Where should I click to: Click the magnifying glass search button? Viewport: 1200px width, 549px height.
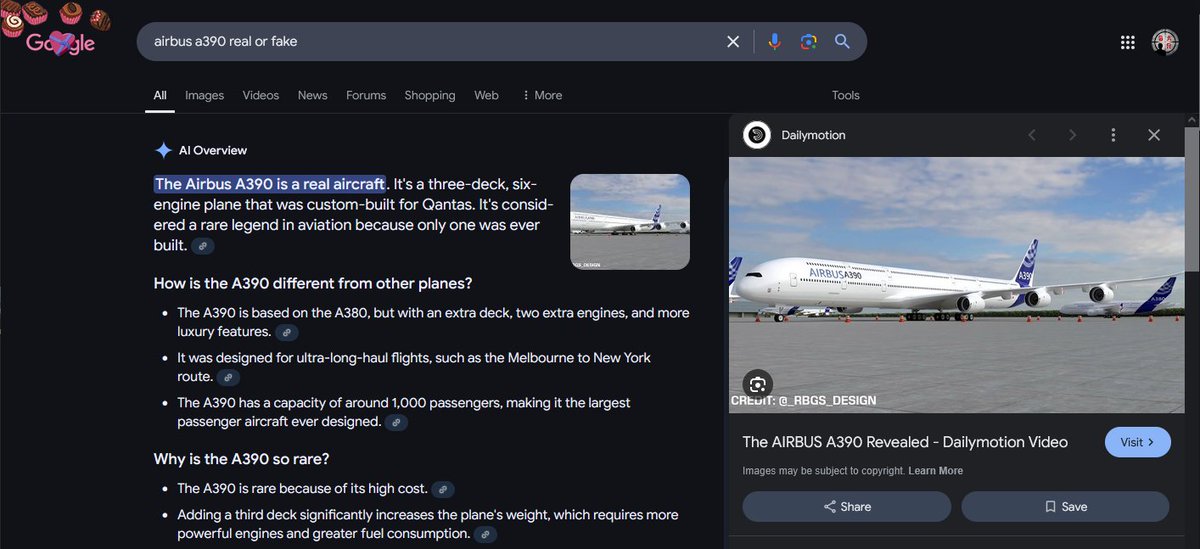pyautogui.click(x=842, y=41)
